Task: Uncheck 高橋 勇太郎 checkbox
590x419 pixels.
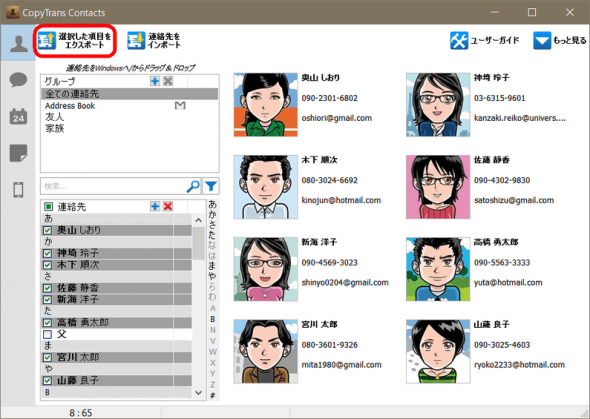Action: [47, 323]
